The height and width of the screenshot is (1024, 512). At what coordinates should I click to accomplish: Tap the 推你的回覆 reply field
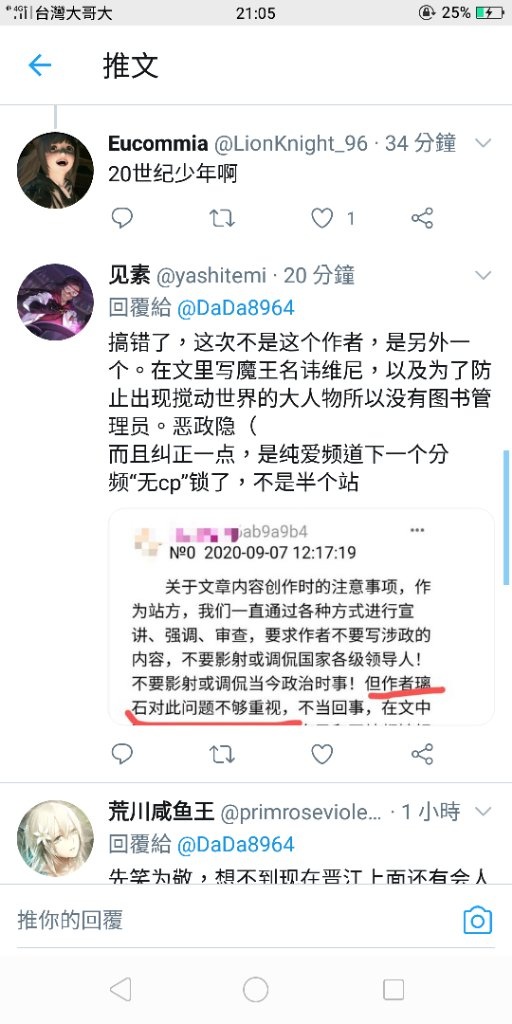pos(235,920)
